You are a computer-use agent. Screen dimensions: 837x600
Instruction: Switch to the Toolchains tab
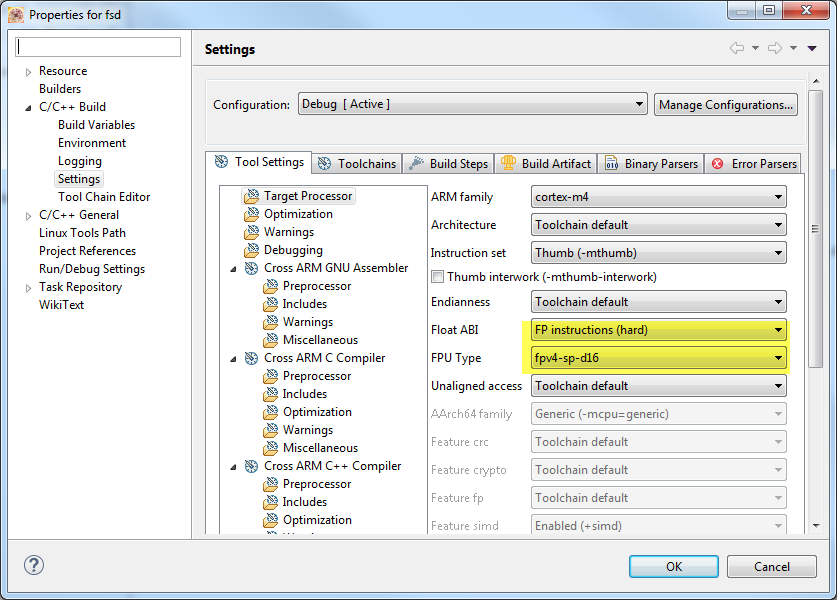click(x=357, y=163)
